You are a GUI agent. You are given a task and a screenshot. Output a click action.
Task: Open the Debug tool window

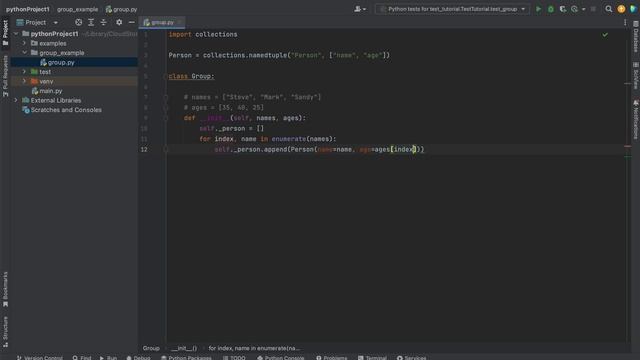tap(138, 358)
